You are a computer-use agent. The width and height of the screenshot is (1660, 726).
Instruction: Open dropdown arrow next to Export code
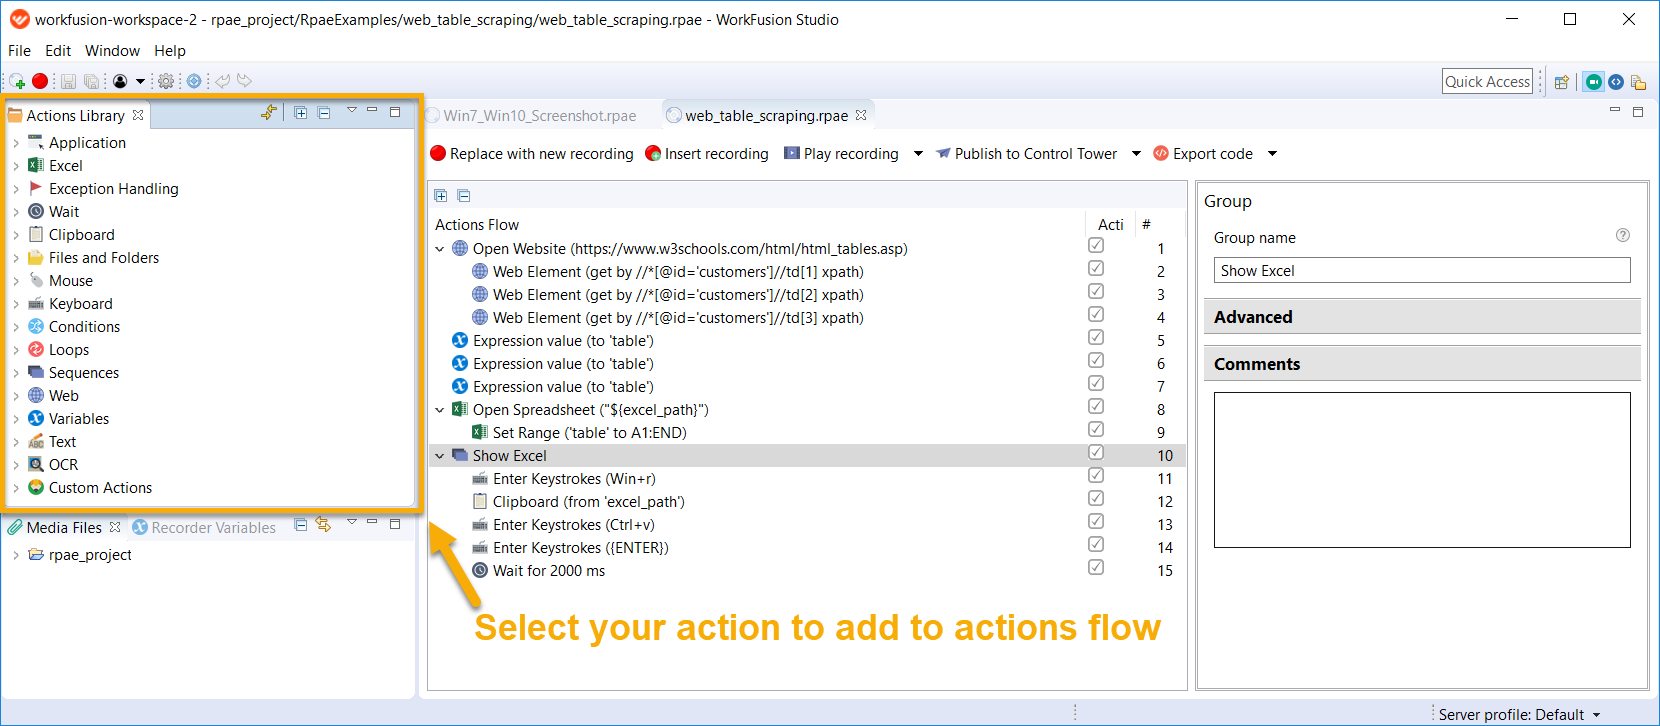point(1272,154)
